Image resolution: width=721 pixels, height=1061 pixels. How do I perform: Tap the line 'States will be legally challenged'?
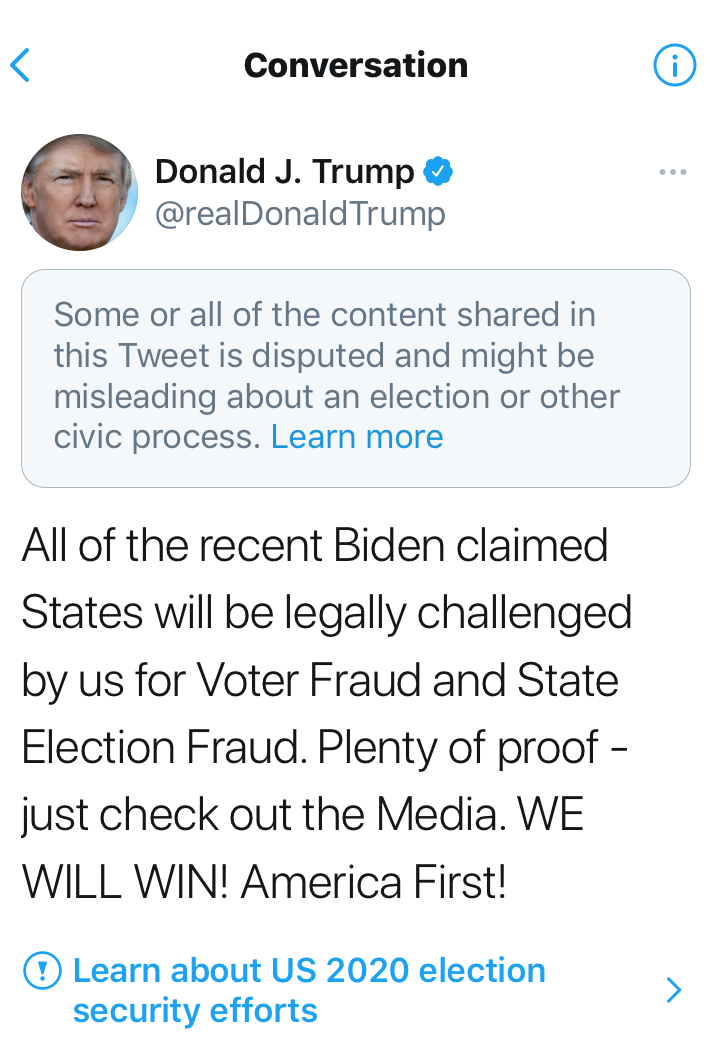point(326,613)
